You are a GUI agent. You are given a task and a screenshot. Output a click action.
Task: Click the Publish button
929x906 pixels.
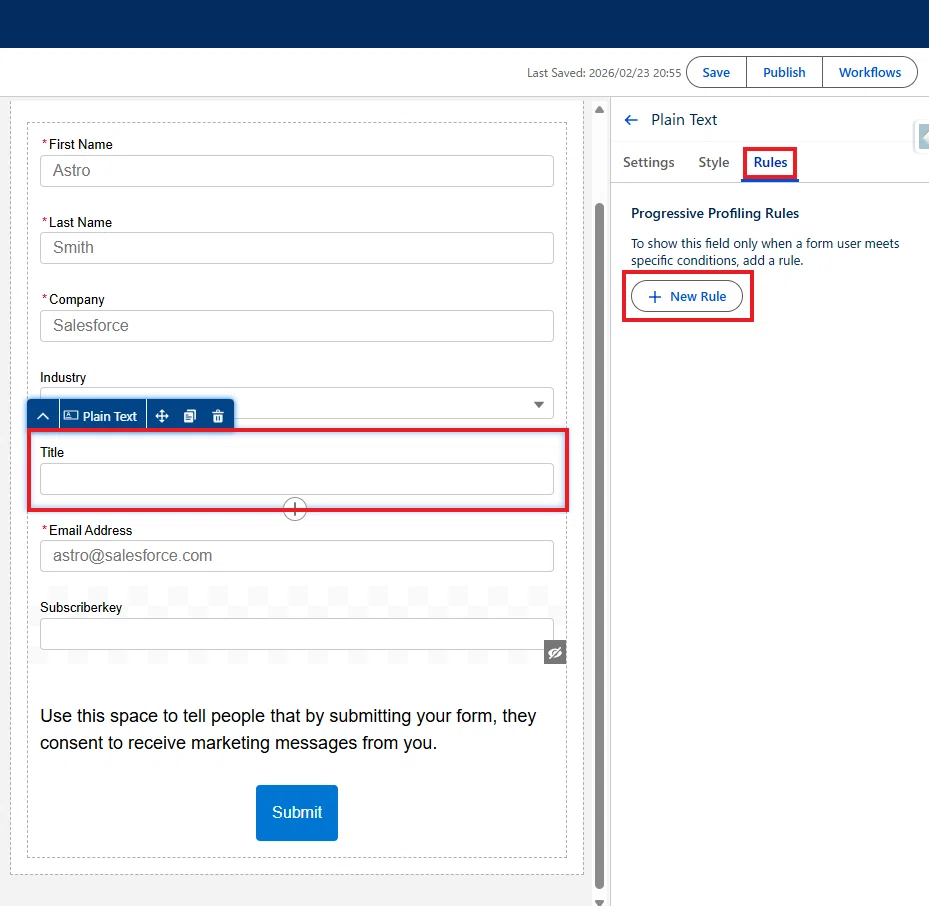(x=784, y=72)
